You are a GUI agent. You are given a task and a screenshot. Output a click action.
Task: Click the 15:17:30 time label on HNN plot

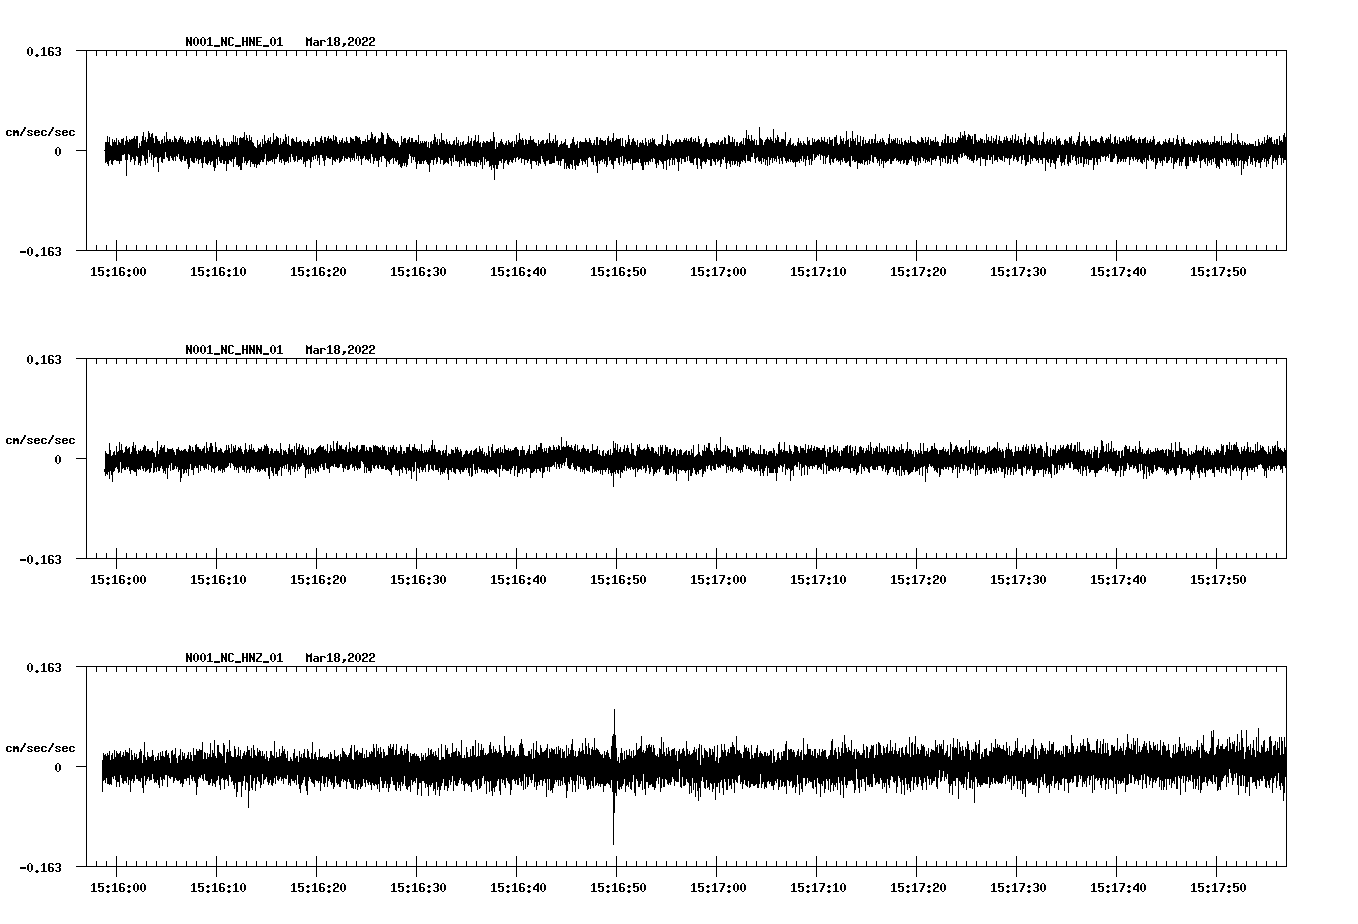pyautogui.click(x=1018, y=580)
